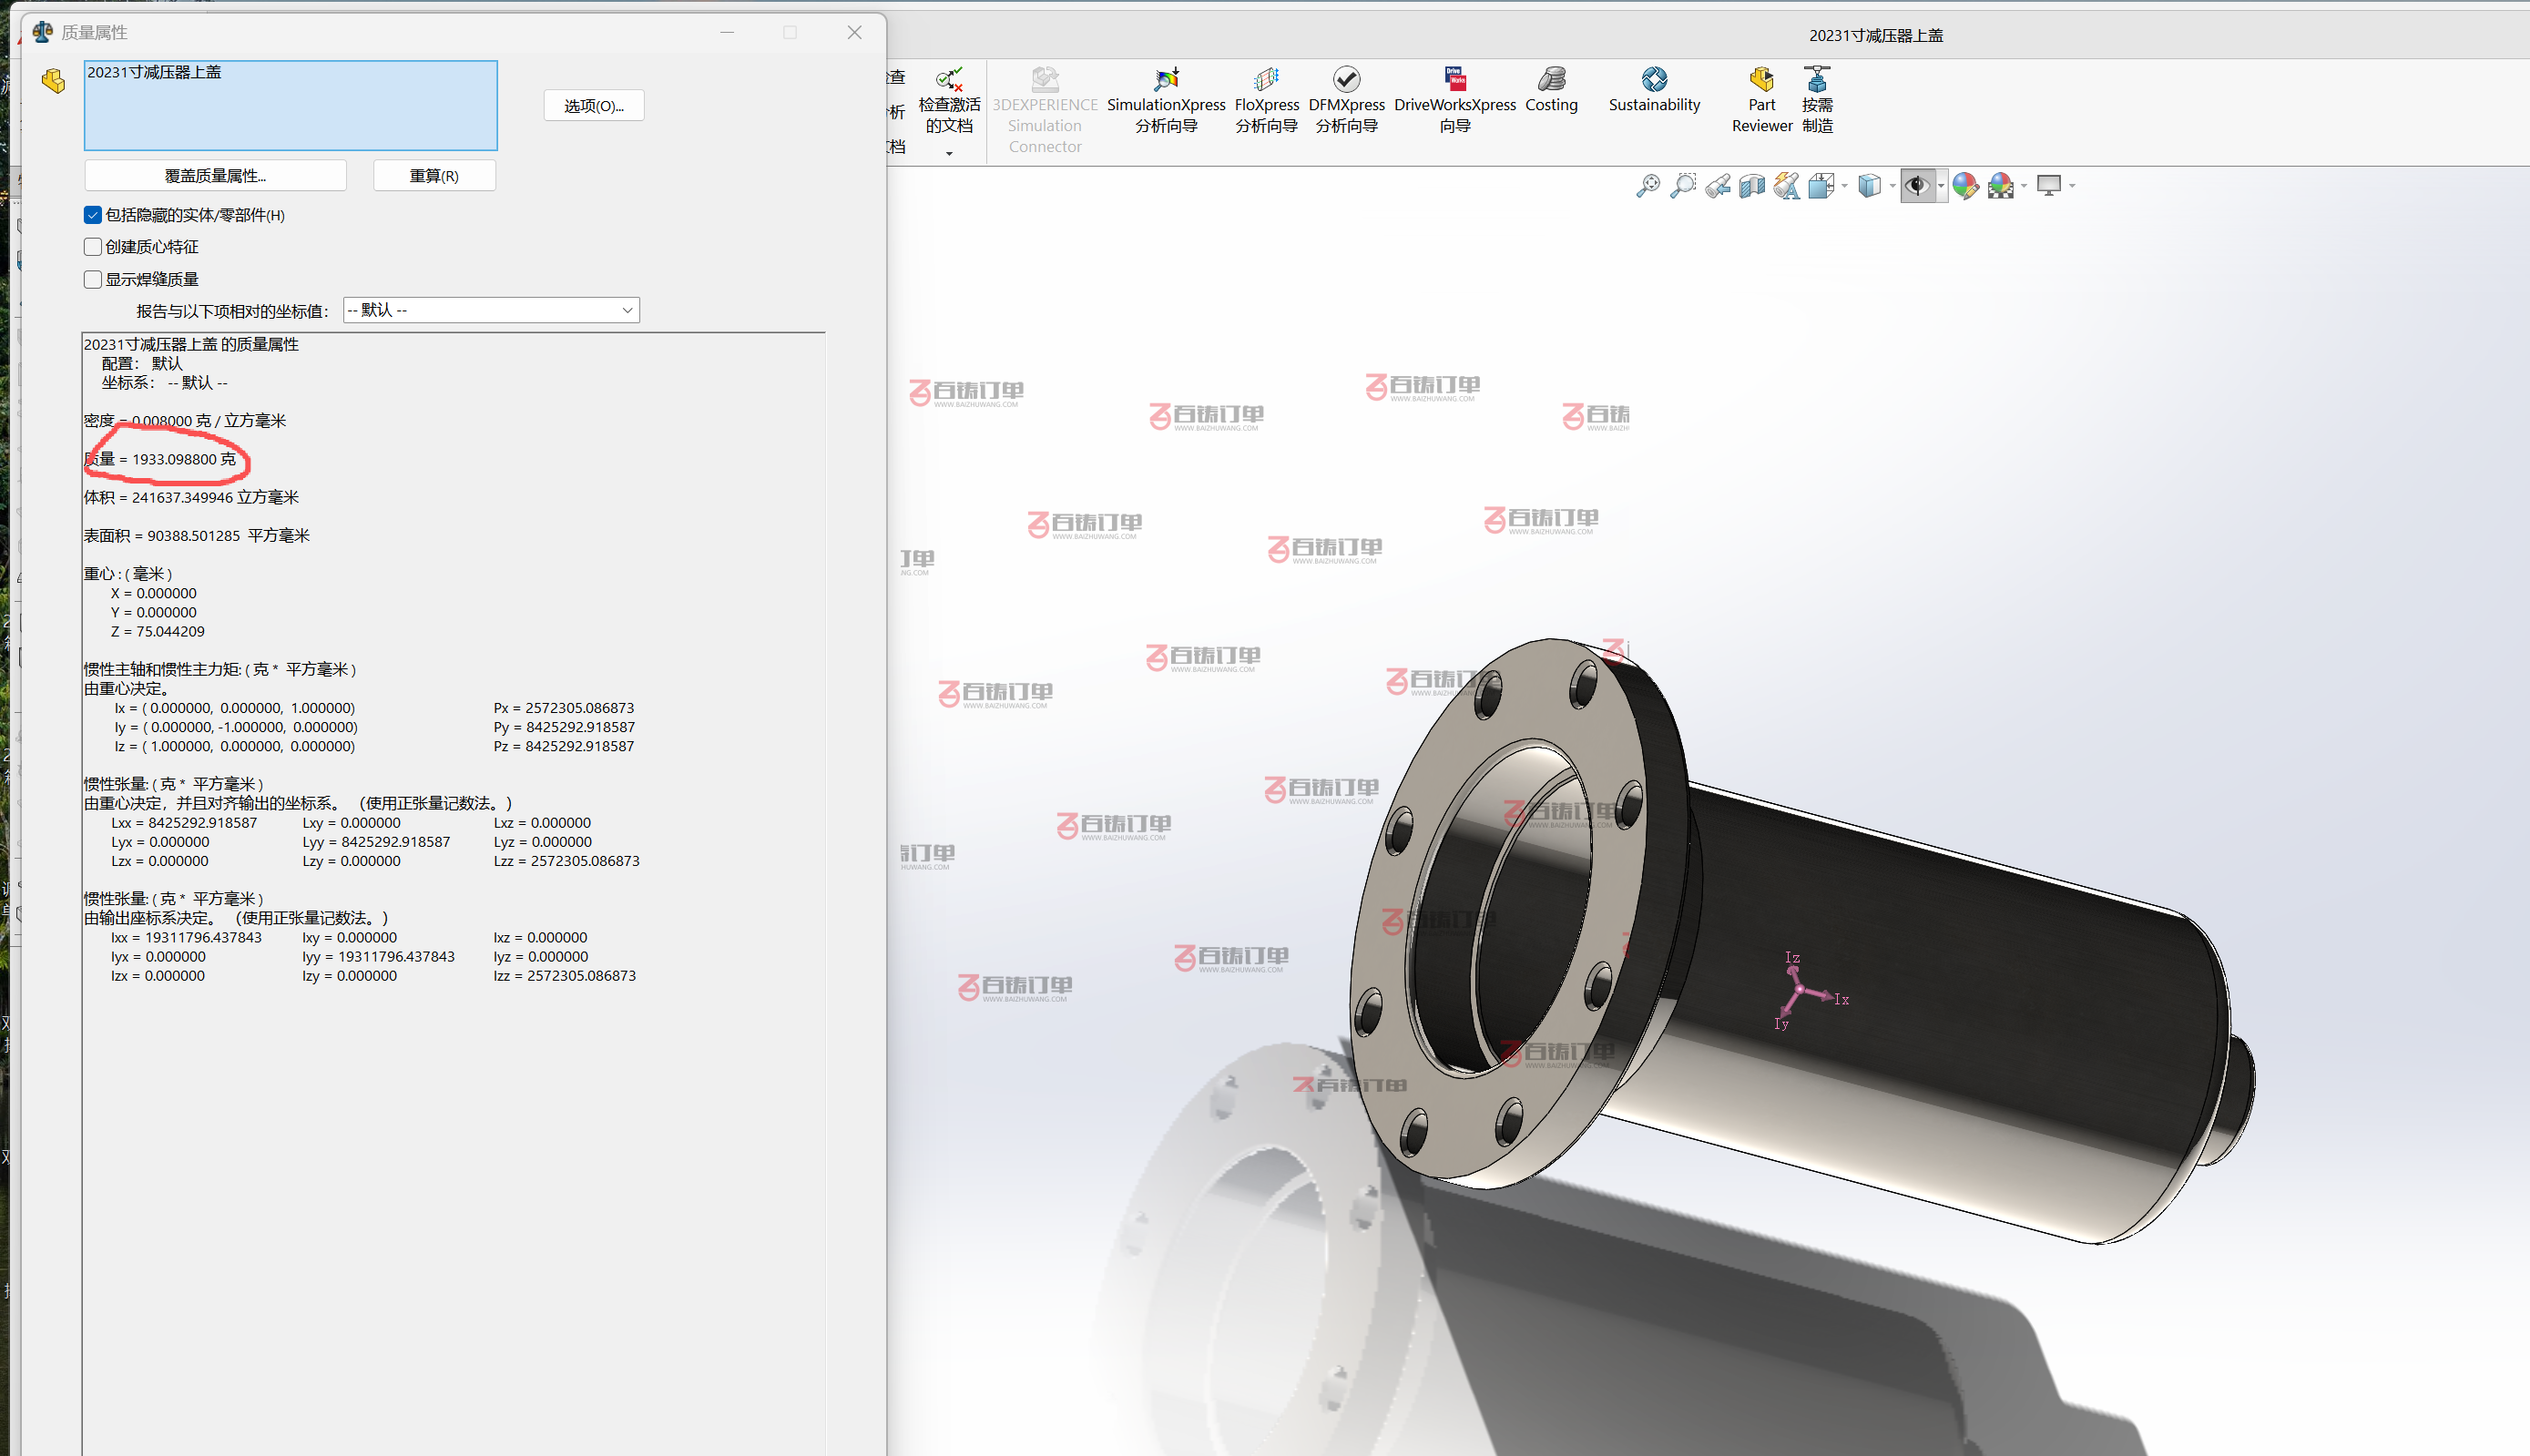This screenshot has height=1456, width=2530.
Task: Click the Options (选项) button
Action: coord(593,106)
